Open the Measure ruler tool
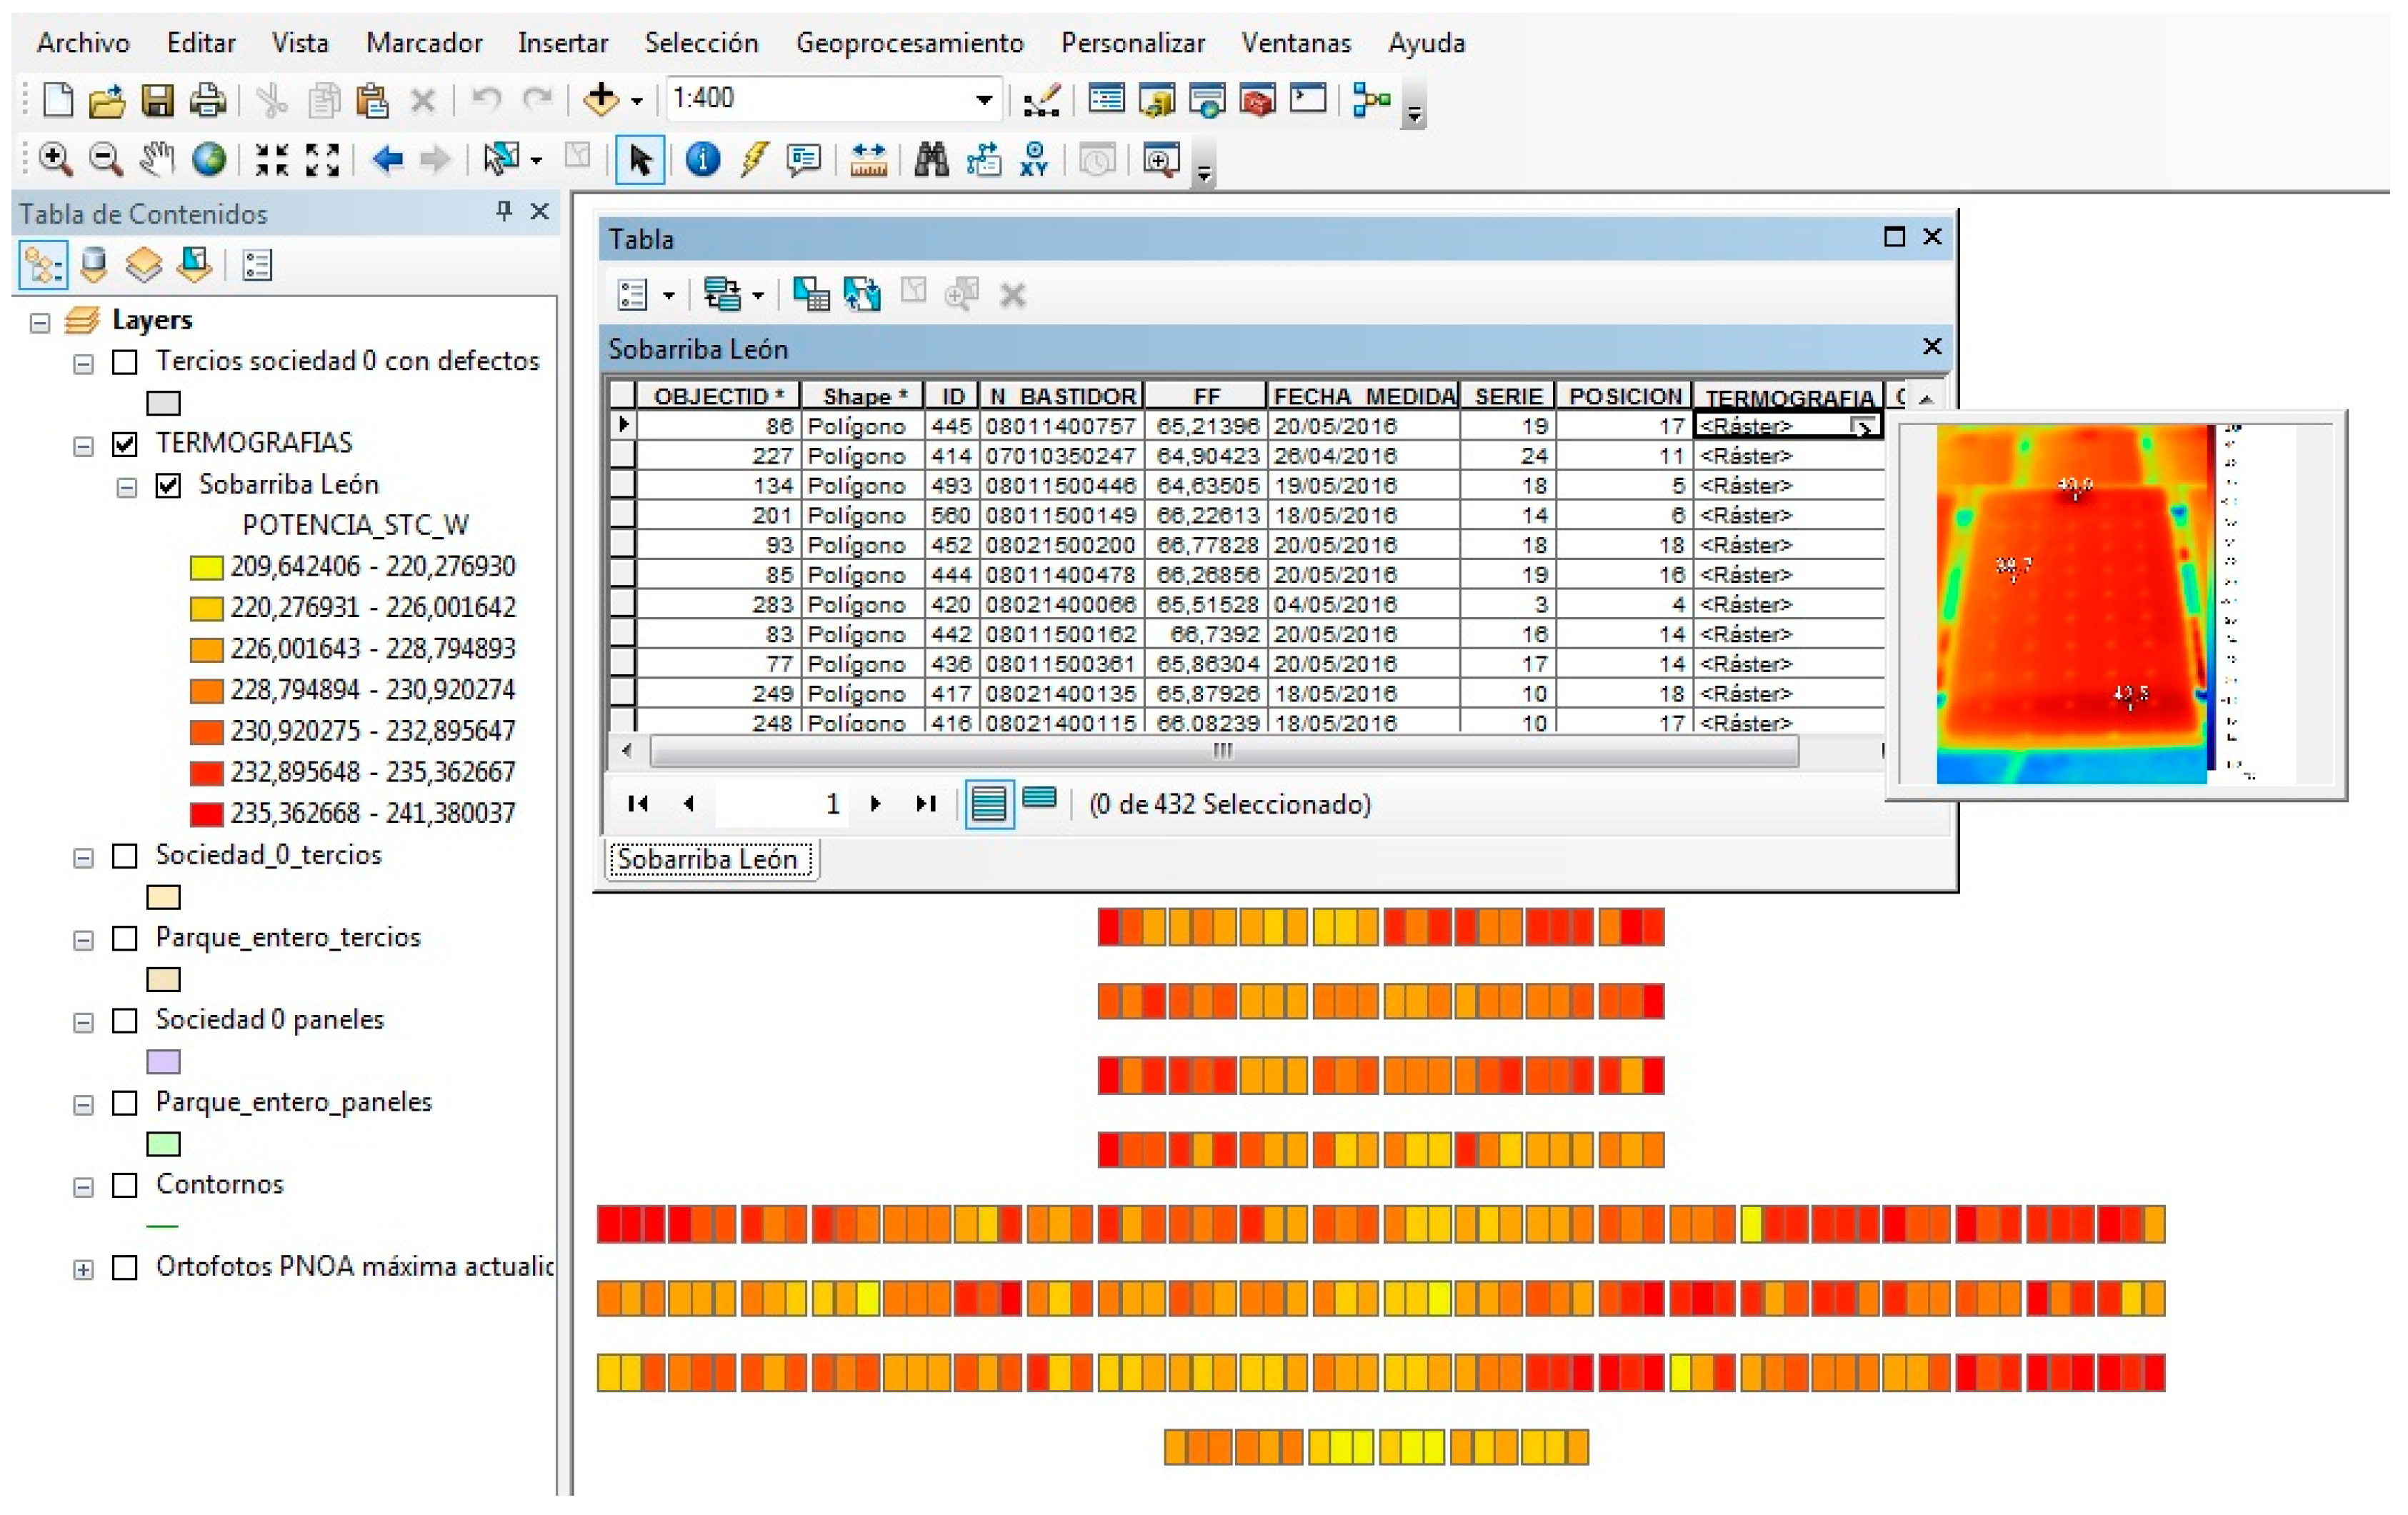2408x1515 pixels. tap(868, 159)
